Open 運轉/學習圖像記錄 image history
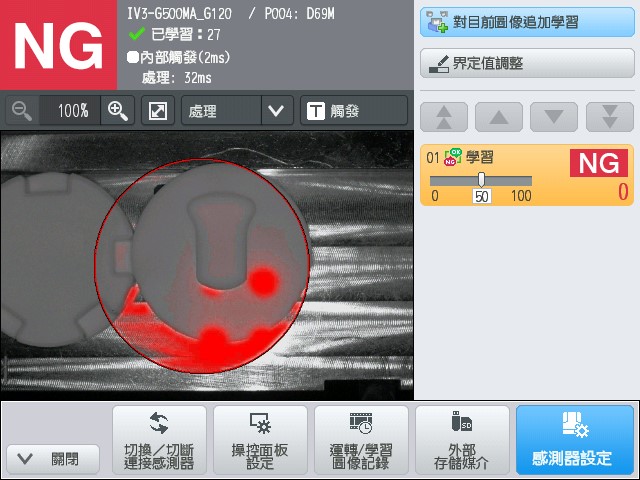Image resolution: width=640 pixels, height=480 pixels. click(x=361, y=440)
